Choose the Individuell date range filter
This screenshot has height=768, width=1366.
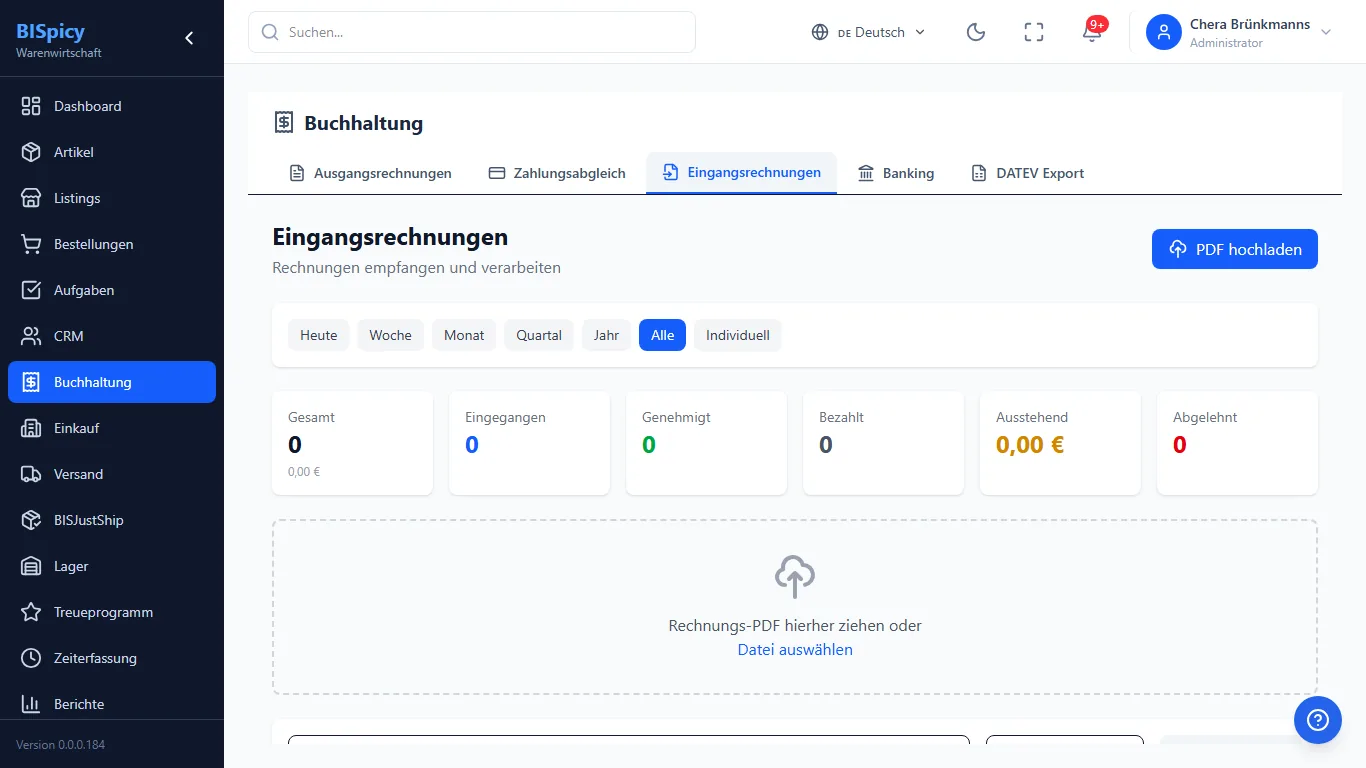point(738,335)
